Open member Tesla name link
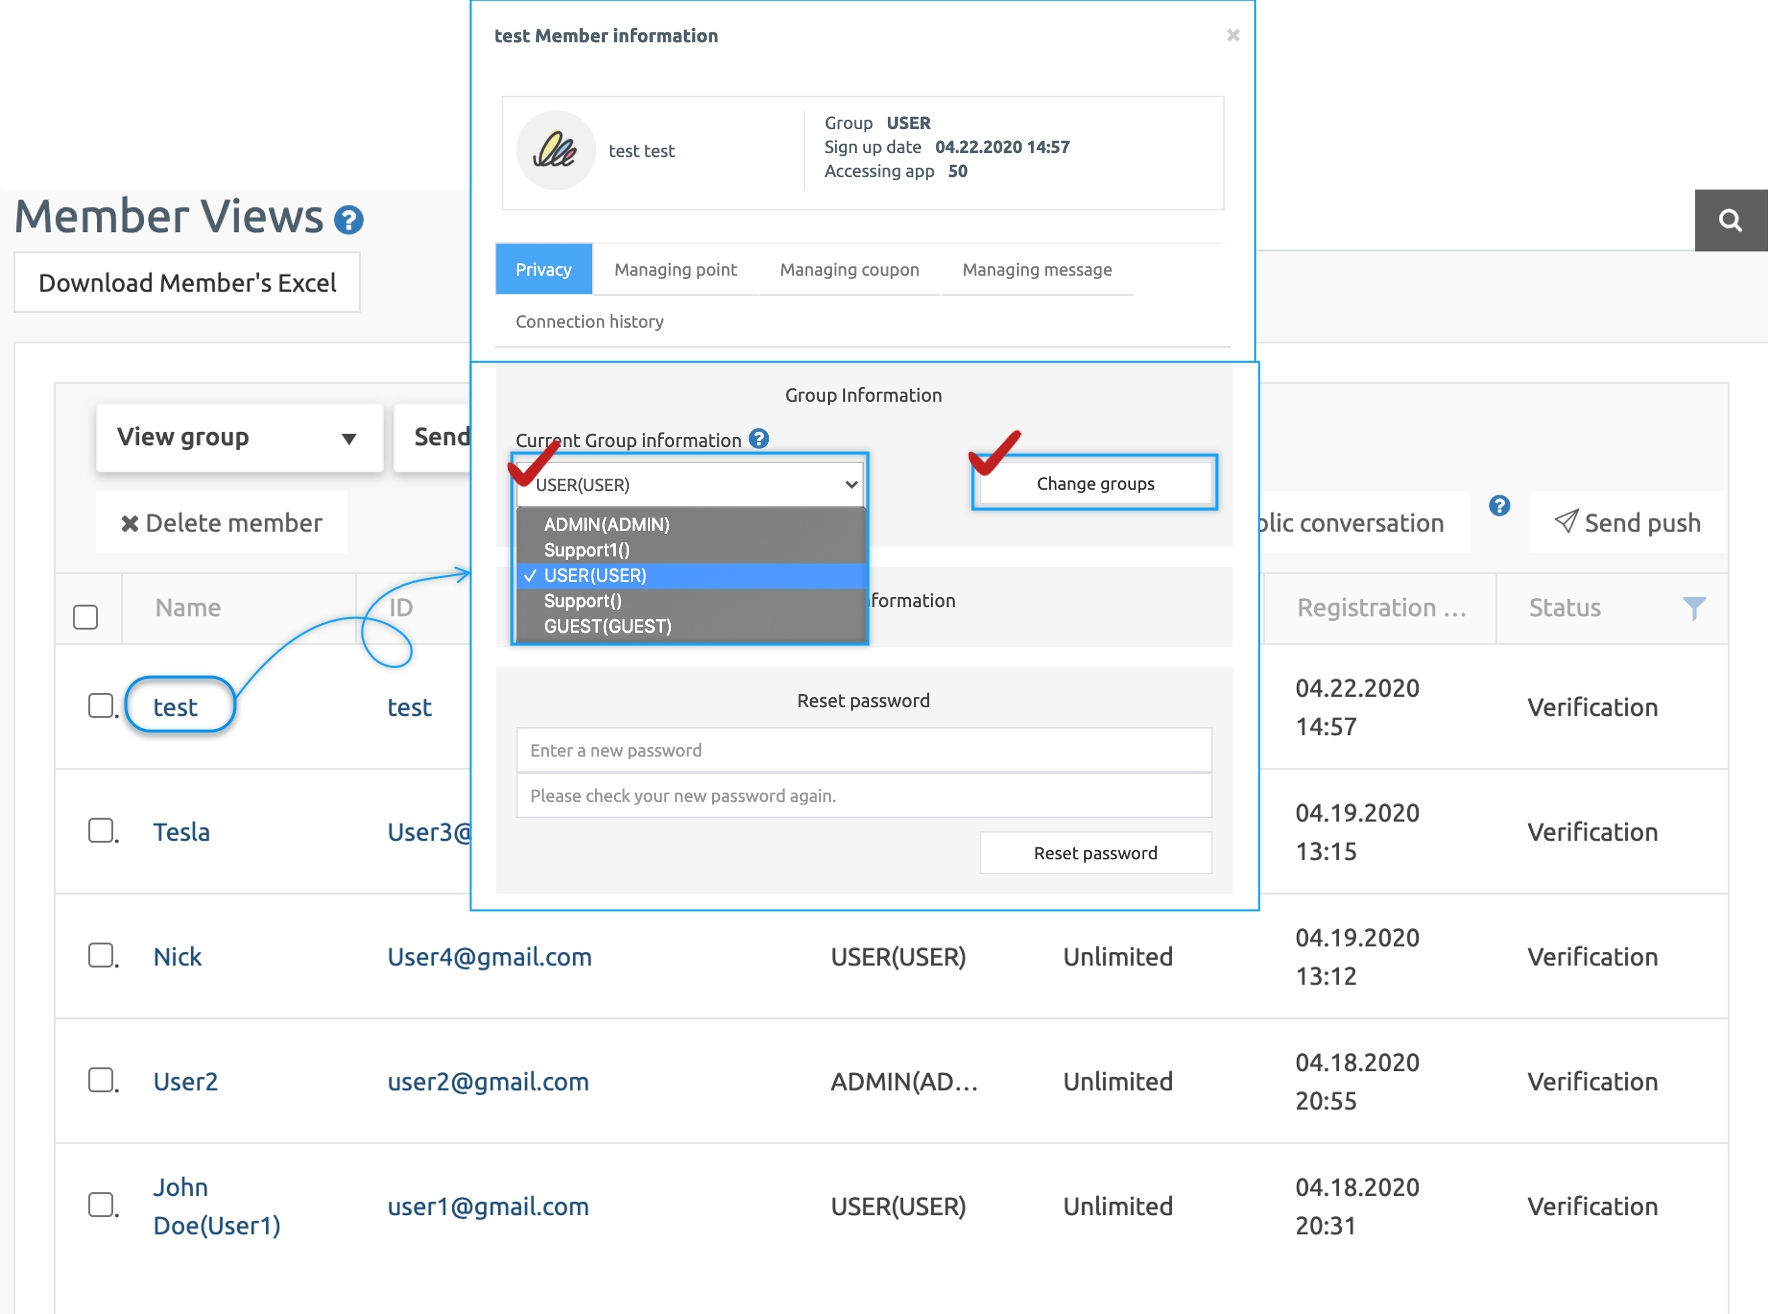This screenshot has width=1768, height=1314. (182, 832)
